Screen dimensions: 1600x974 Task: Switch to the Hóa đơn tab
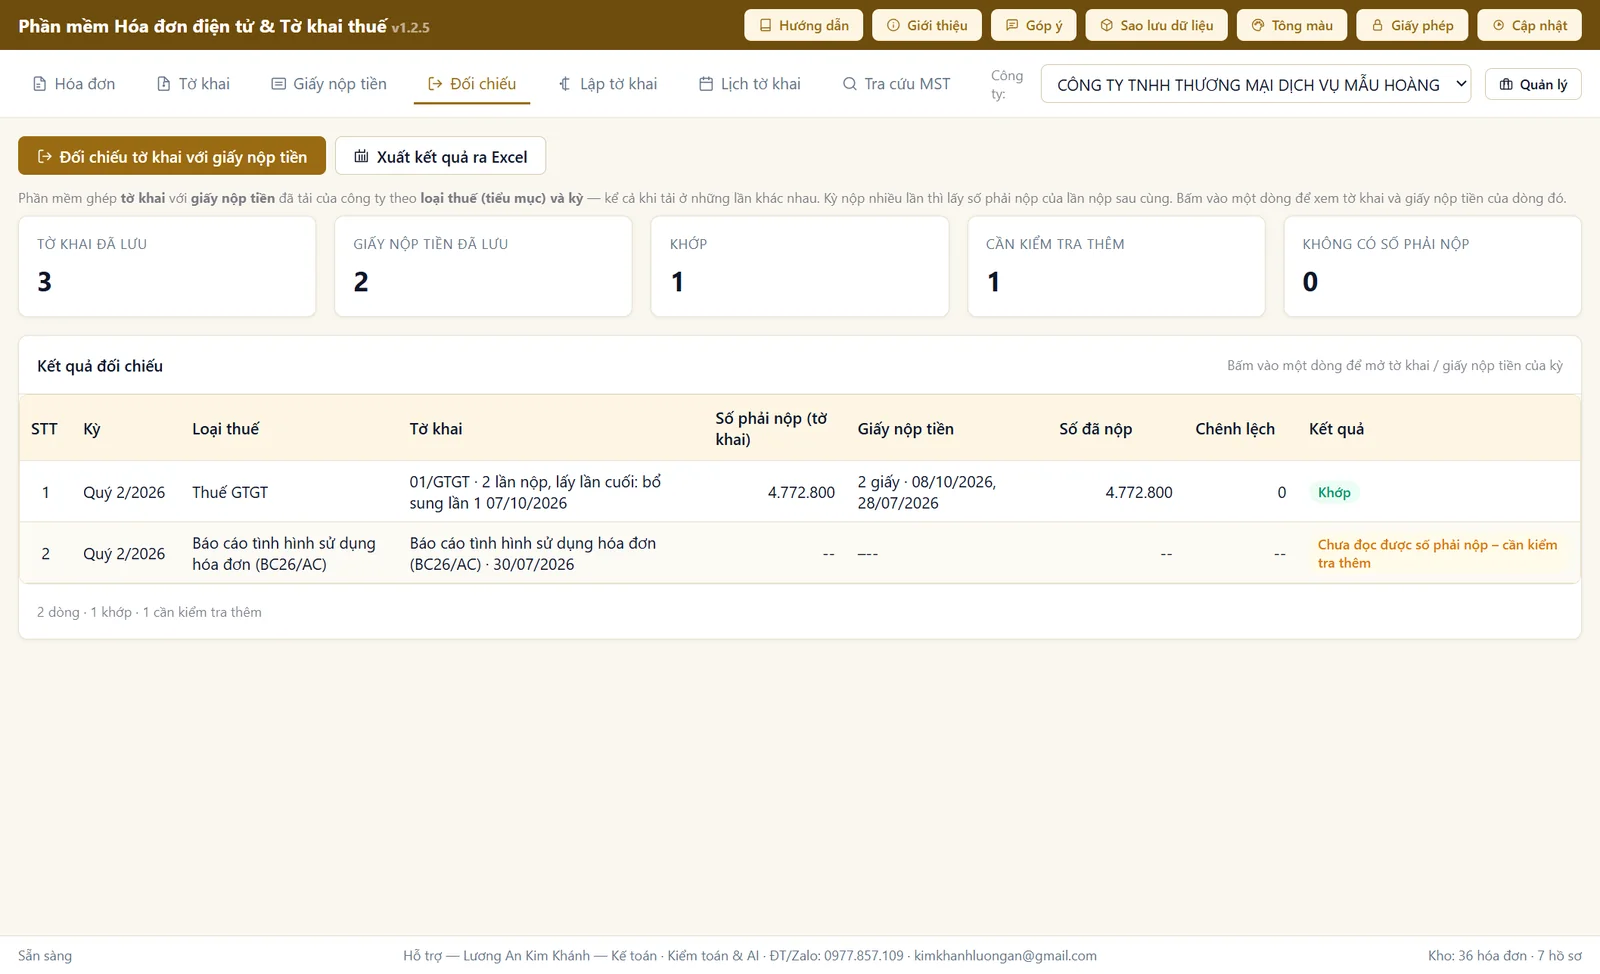74,84
